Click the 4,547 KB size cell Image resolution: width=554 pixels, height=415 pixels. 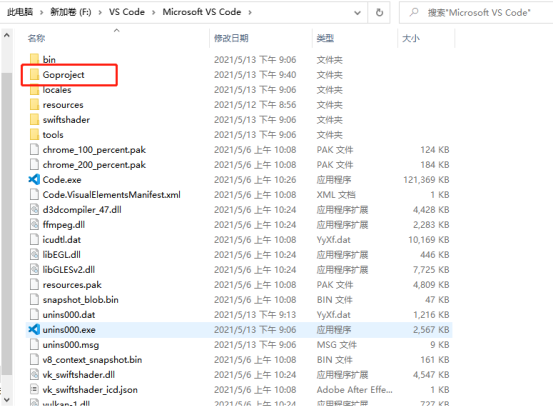point(431,375)
